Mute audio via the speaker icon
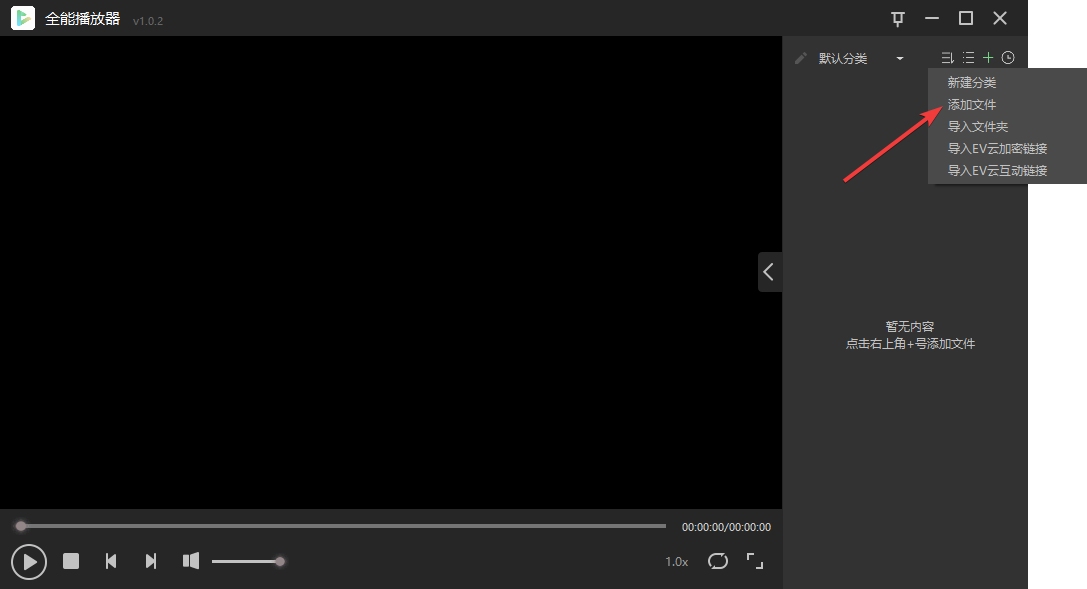The image size is (1087, 589). (x=191, y=561)
